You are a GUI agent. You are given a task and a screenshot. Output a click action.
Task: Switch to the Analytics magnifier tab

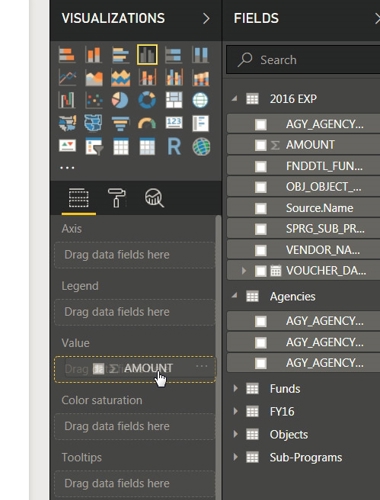click(154, 198)
